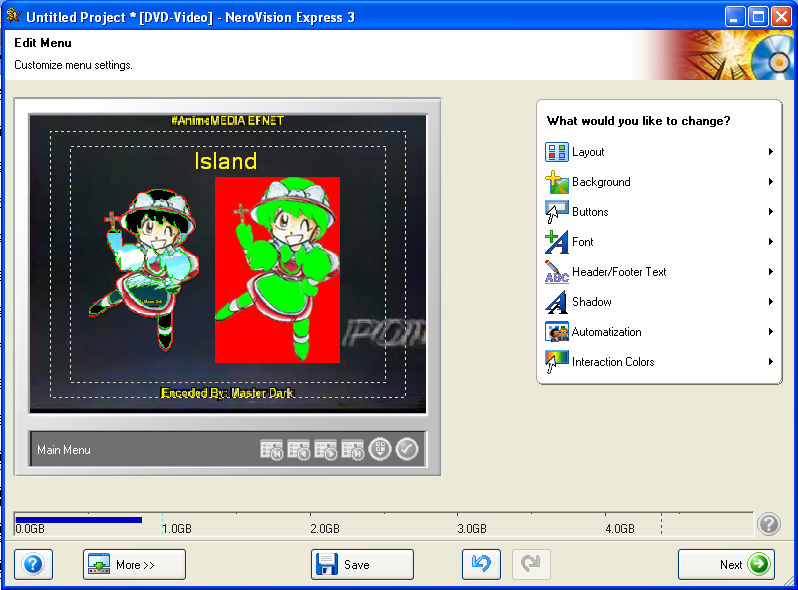Click the floppy disk icon on Save
The image size is (798, 590).
coord(327,564)
